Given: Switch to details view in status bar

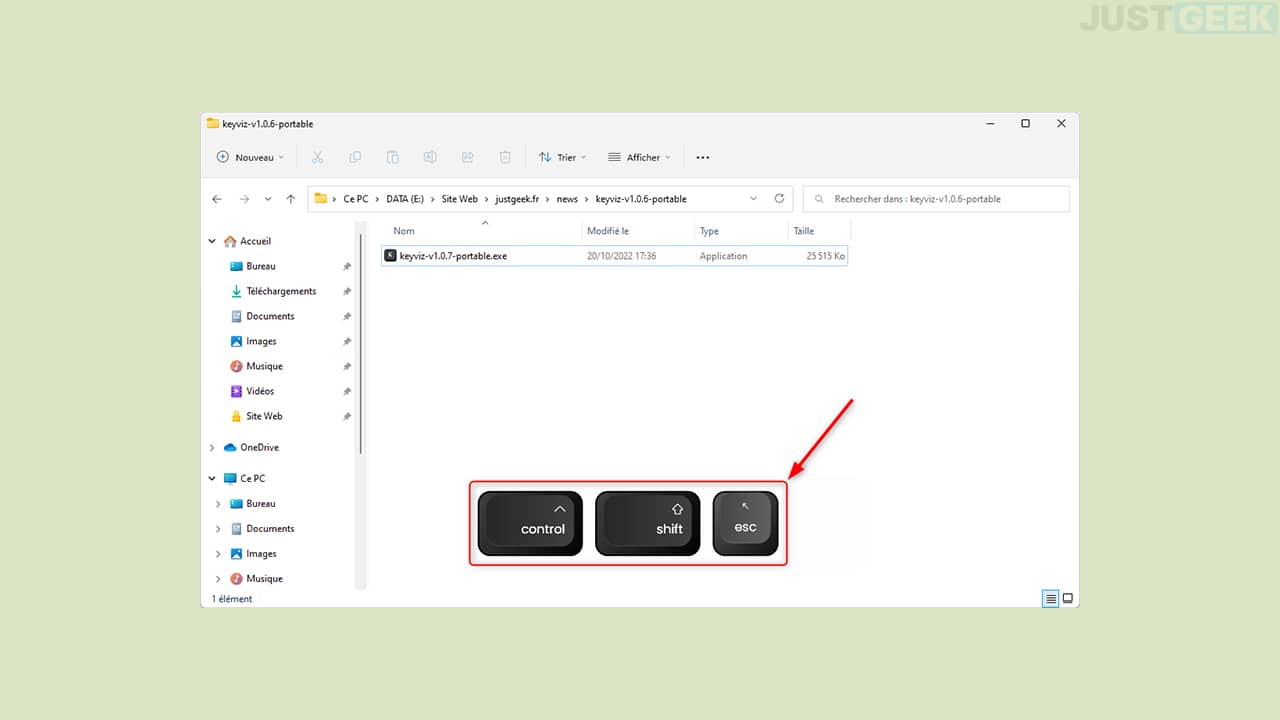Looking at the screenshot, I should point(1051,599).
